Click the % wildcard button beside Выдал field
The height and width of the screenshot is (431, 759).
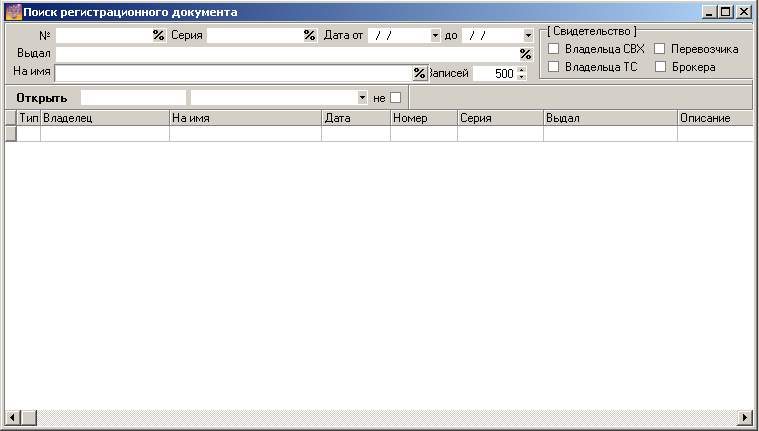(x=526, y=54)
